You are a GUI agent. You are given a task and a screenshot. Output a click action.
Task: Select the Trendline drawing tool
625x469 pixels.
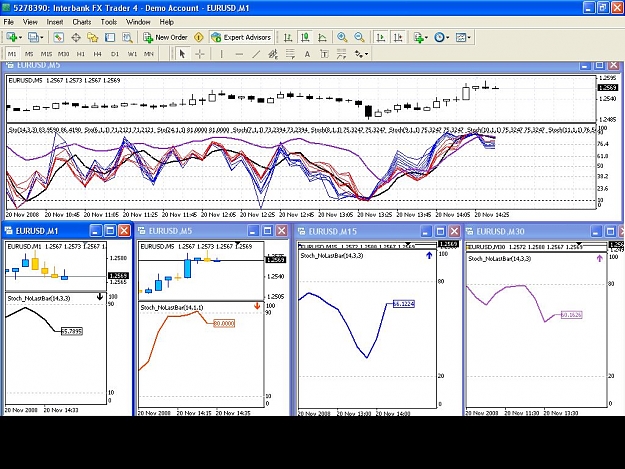(256, 54)
